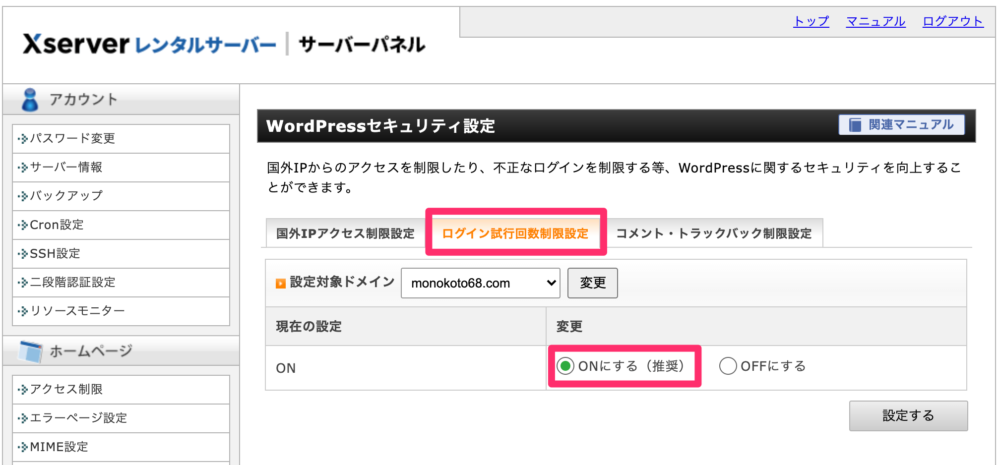Image resolution: width=1000 pixels, height=465 pixels.
Task: Click the ホームページ window icon
Action: click(x=31, y=351)
